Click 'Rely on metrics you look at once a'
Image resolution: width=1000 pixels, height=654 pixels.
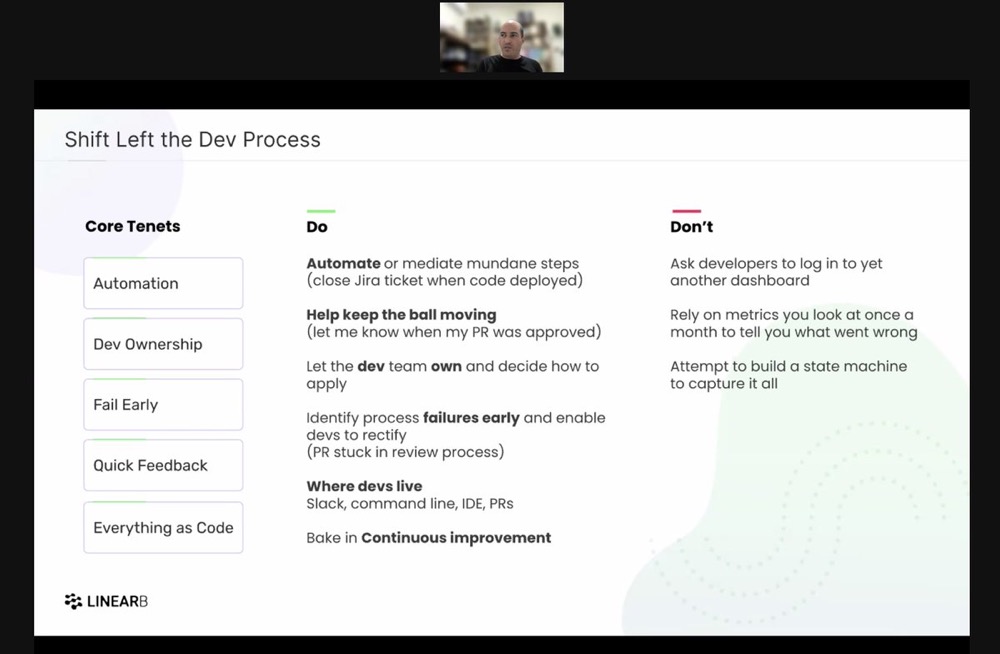tap(792, 315)
